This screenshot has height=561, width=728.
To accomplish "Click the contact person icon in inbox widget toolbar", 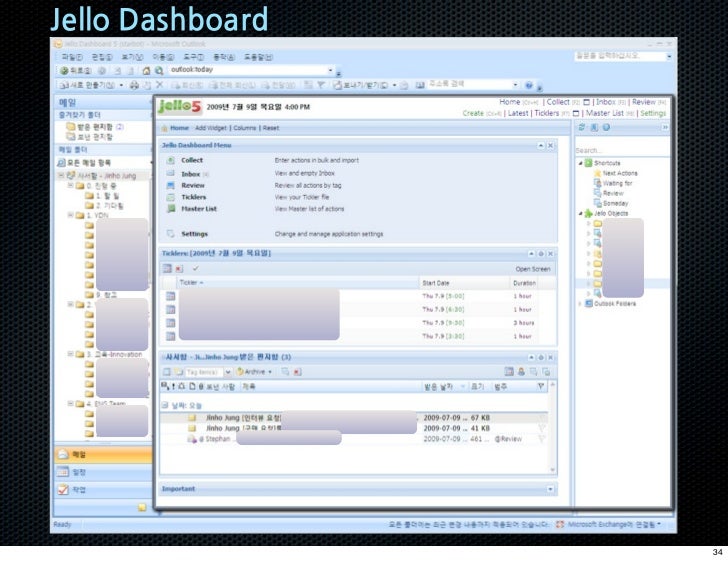I will click(x=521, y=372).
